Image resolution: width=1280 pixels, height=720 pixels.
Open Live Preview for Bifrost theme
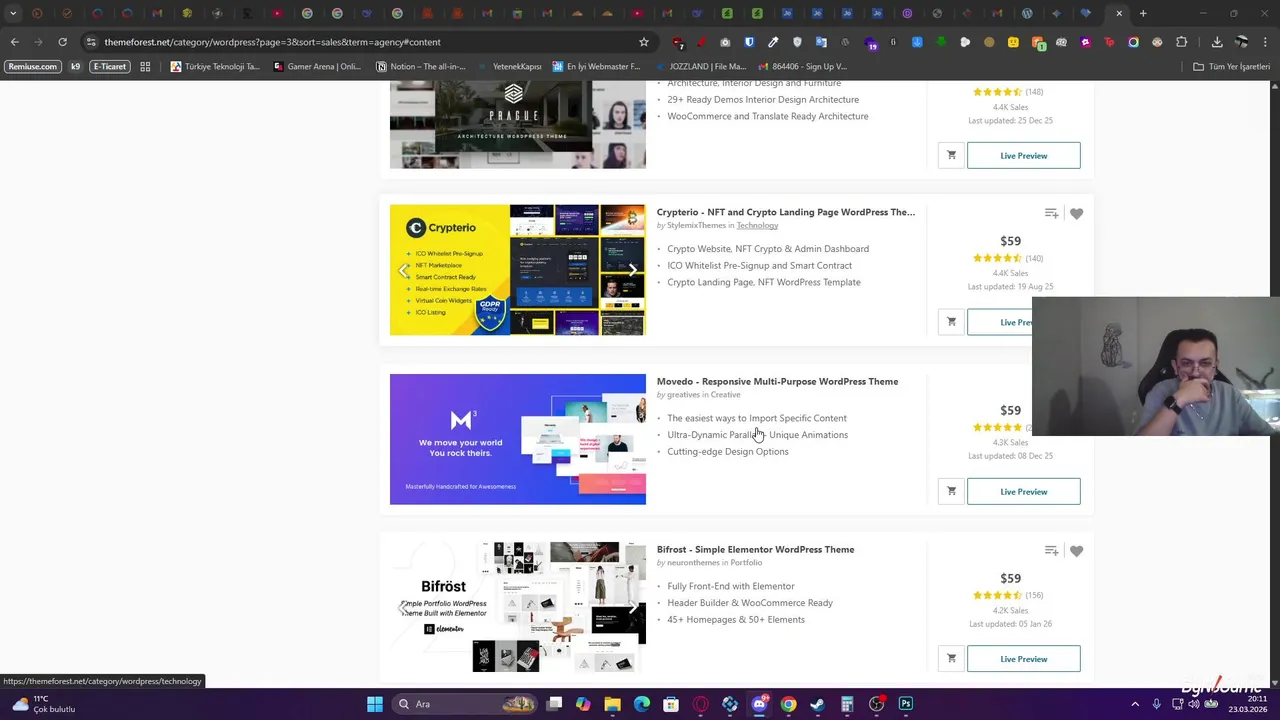1023,659
